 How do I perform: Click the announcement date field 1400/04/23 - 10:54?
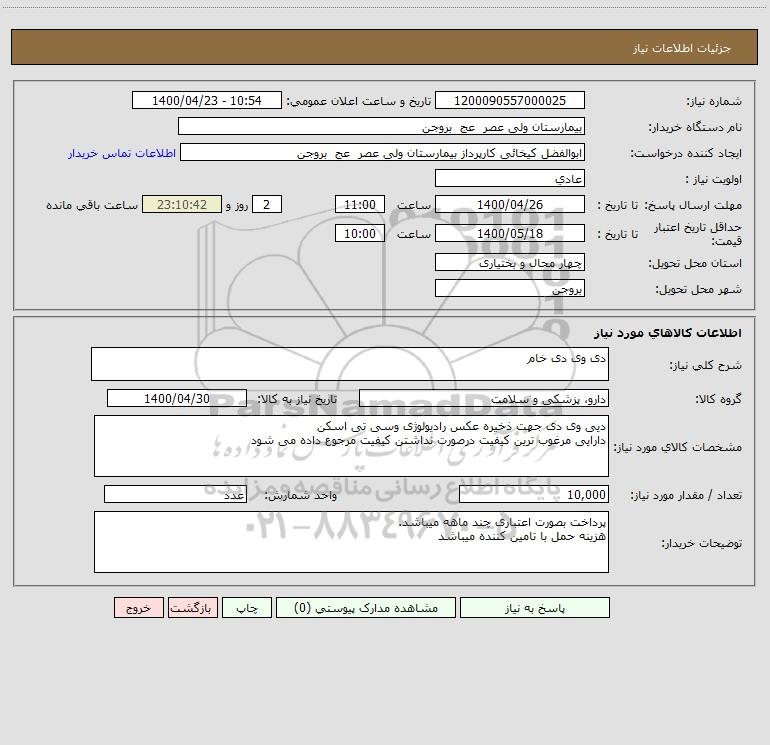tap(207, 100)
